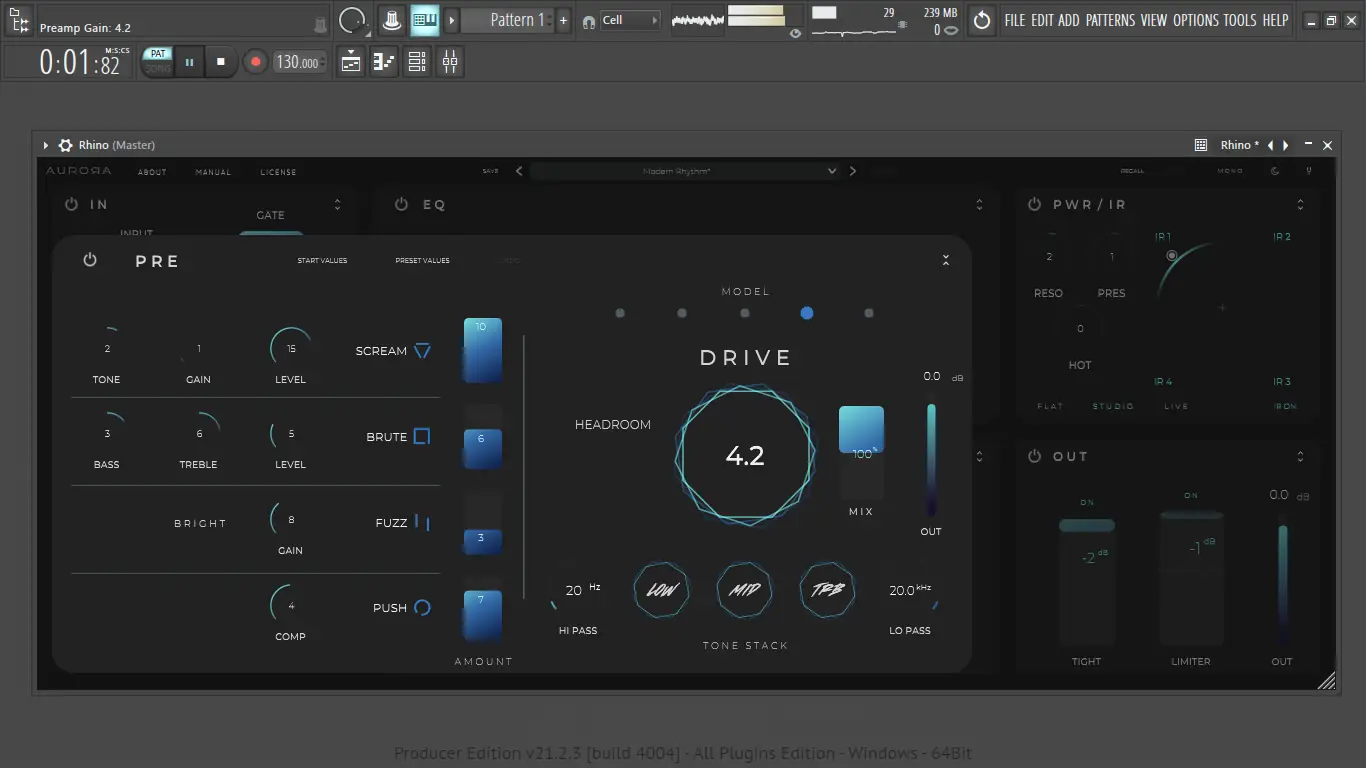Click the hat-shaped toolbar icon
Screen dimensions: 1366x768
(x=393, y=20)
